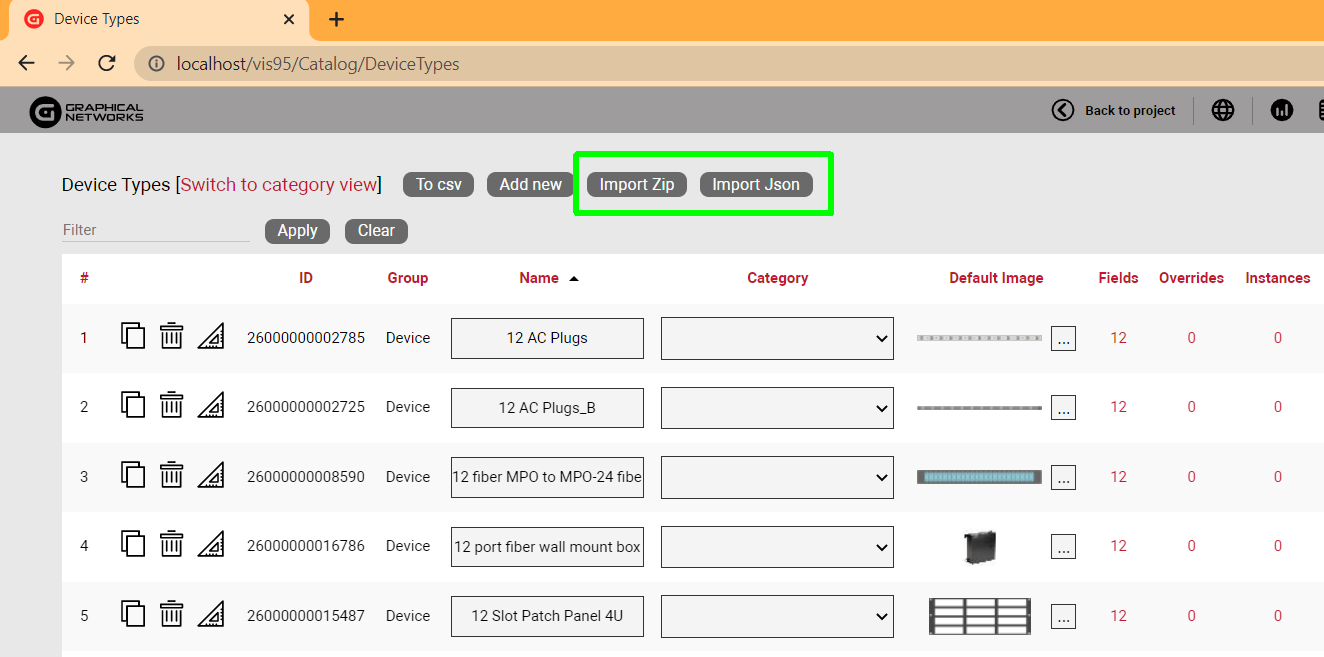The height and width of the screenshot is (657, 1324).
Task: Open the globe language icon in header
Action: pyautogui.click(x=1223, y=110)
